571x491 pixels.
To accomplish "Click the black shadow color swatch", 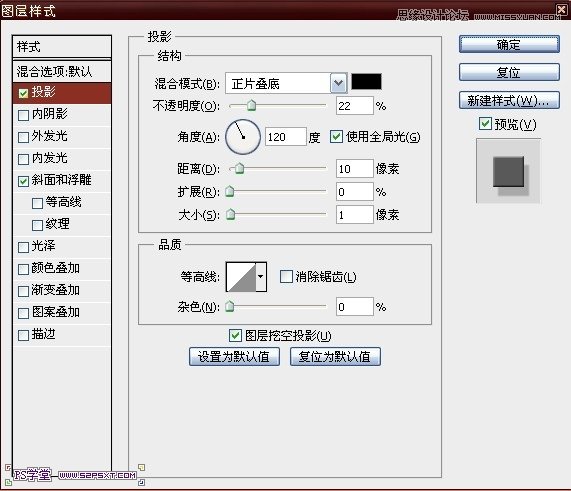I will point(366,82).
